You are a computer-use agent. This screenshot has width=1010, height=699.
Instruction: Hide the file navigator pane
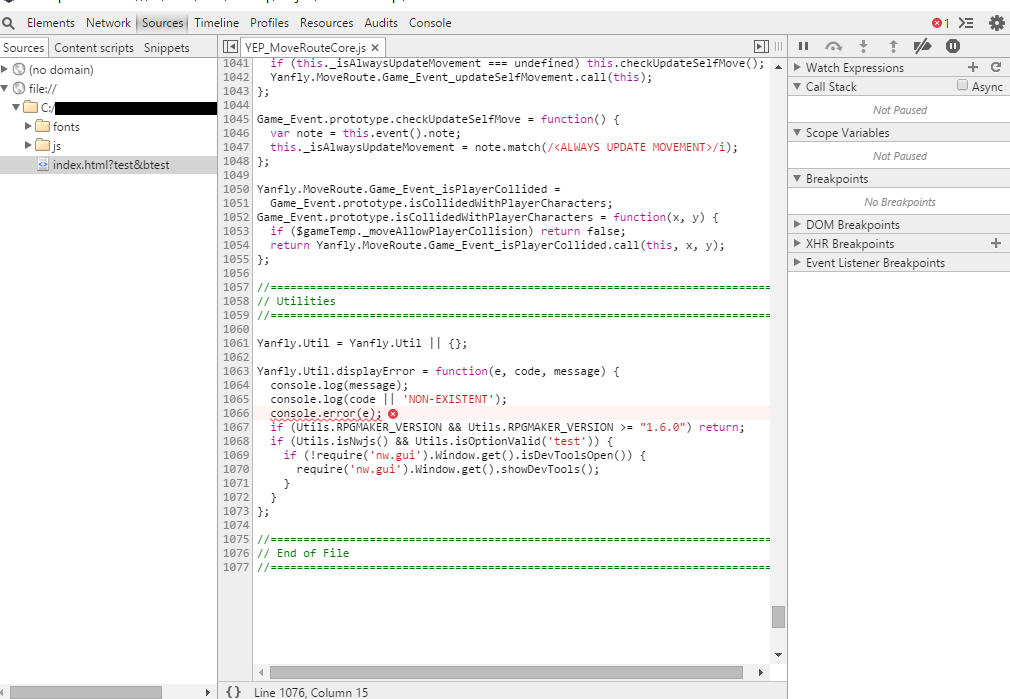point(230,46)
